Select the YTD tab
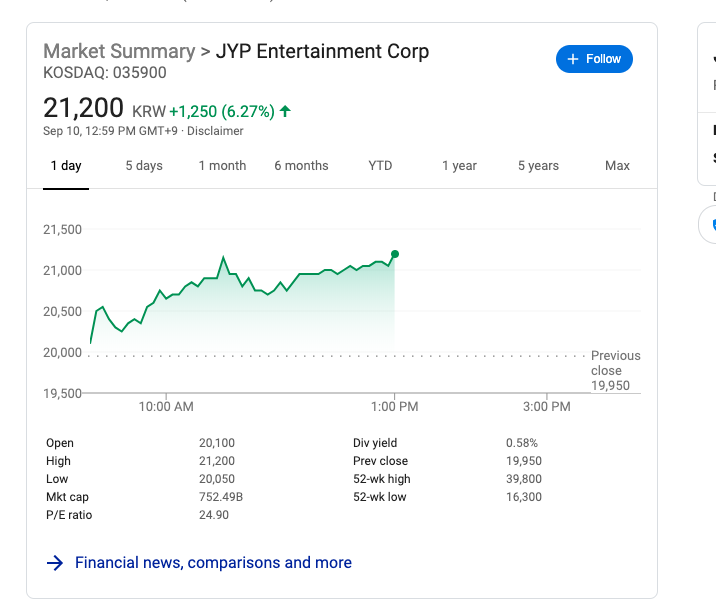This screenshot has width=716, height=613. point(380,165)
